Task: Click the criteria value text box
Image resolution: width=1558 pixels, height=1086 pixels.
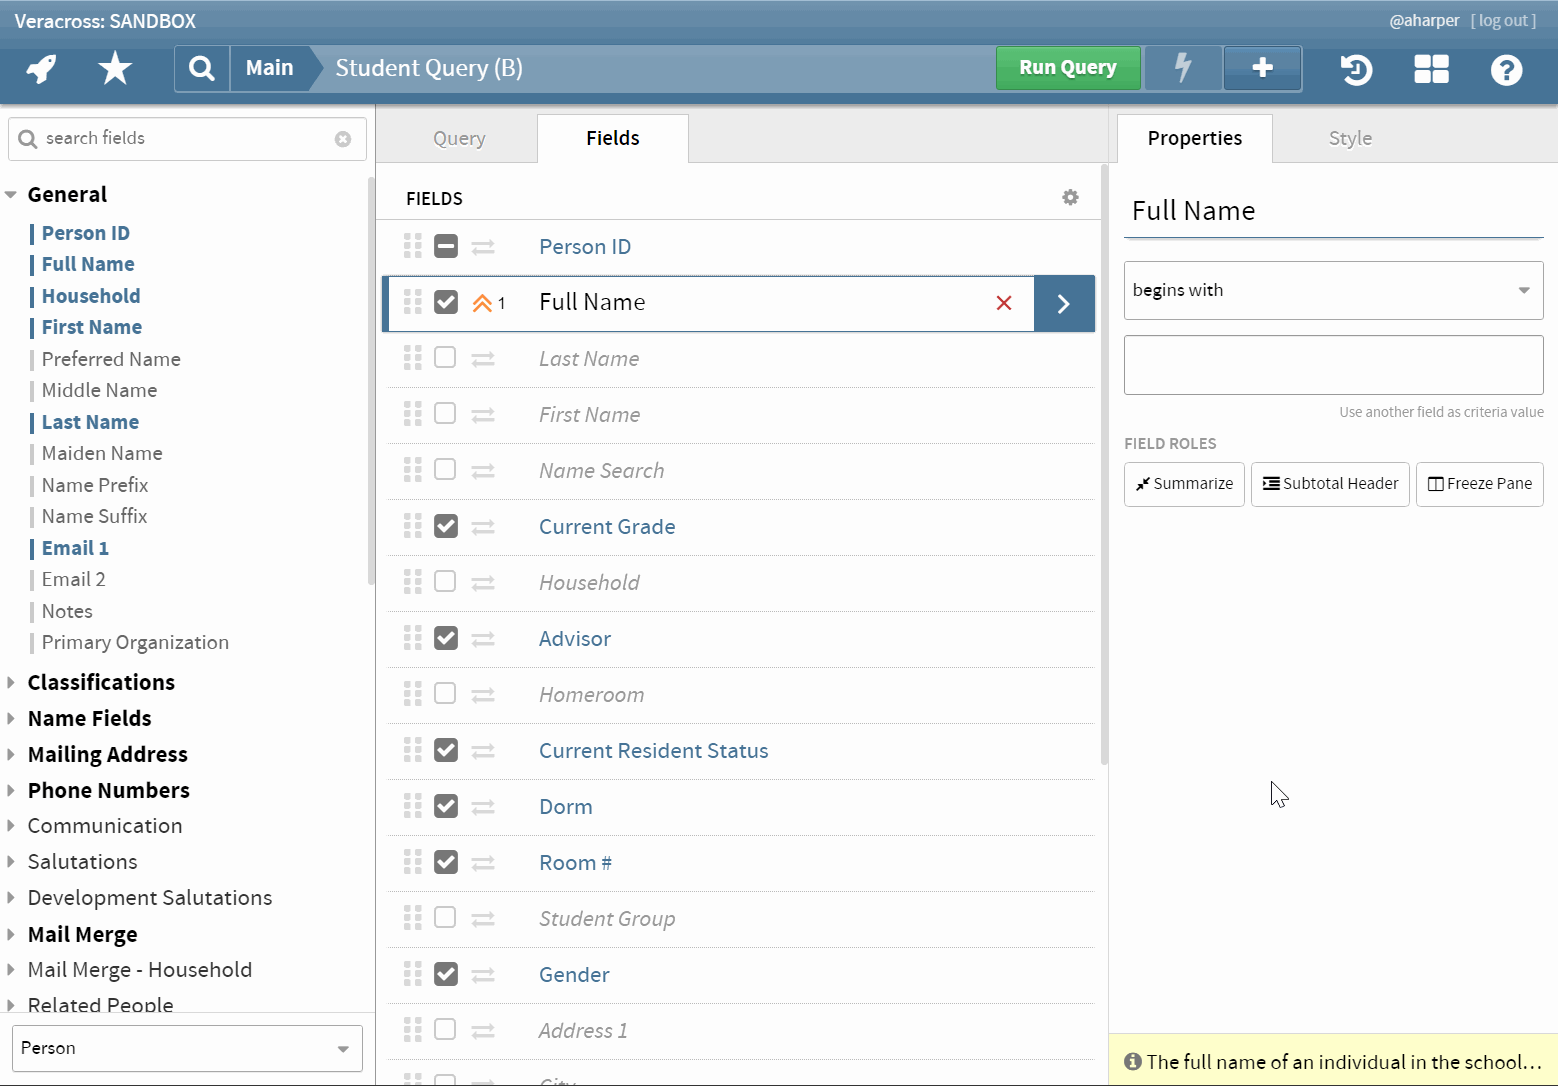Action: pyautogui.click(x=1333, y=365)
